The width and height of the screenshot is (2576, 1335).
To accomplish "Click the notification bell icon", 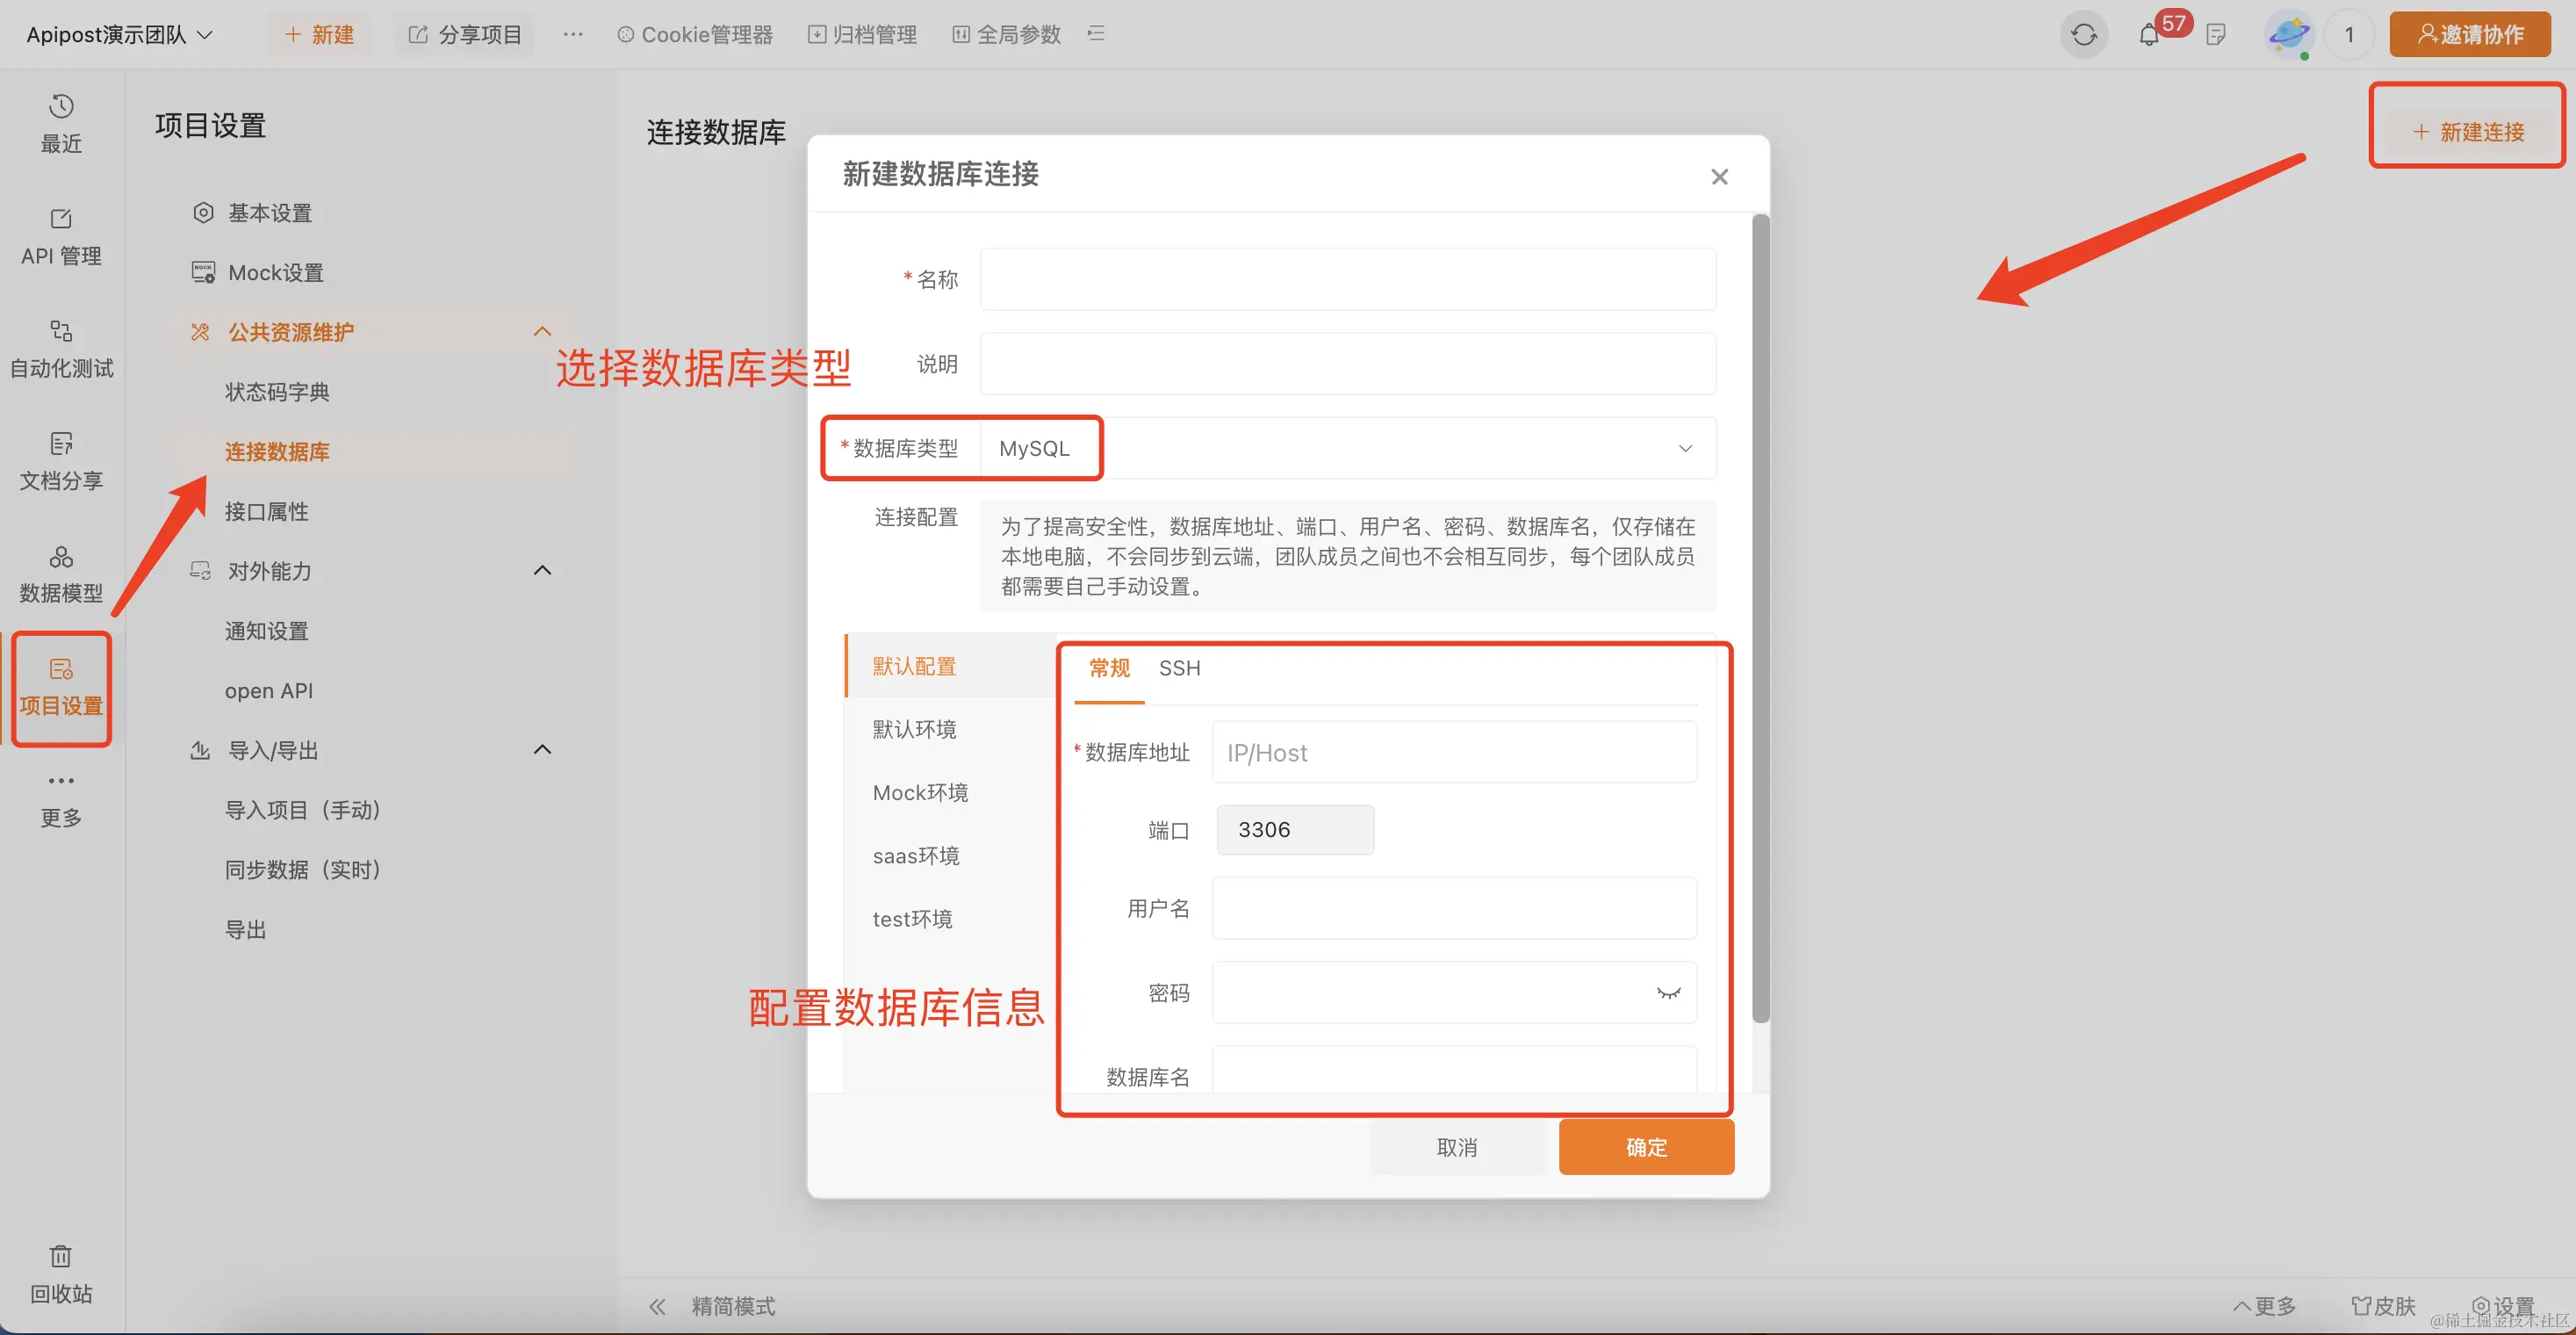I will 2148,35.
